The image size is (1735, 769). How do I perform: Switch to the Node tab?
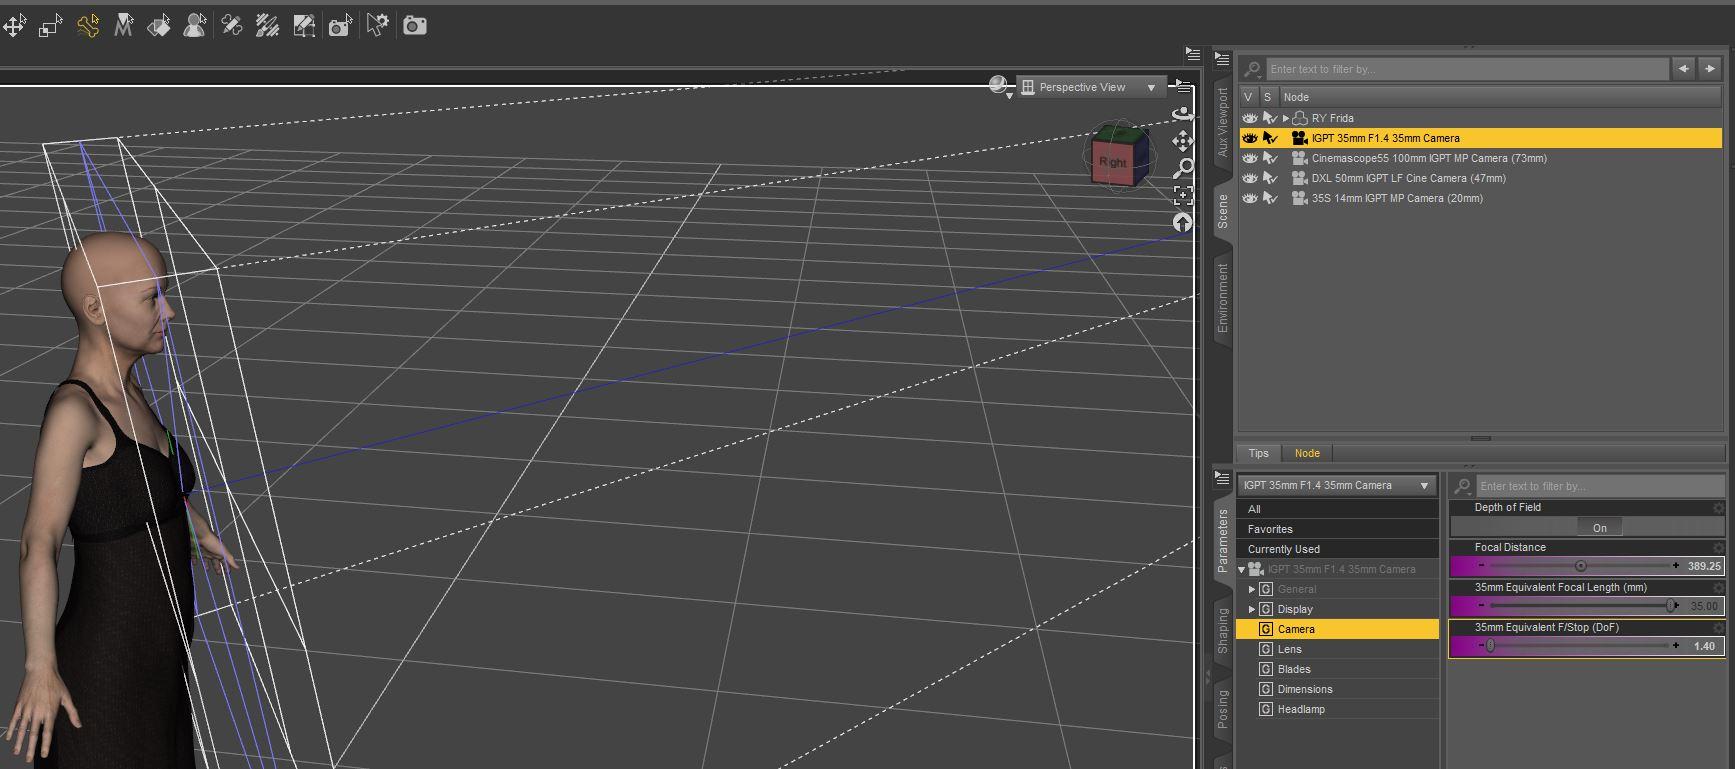[x=1307, y=453]
